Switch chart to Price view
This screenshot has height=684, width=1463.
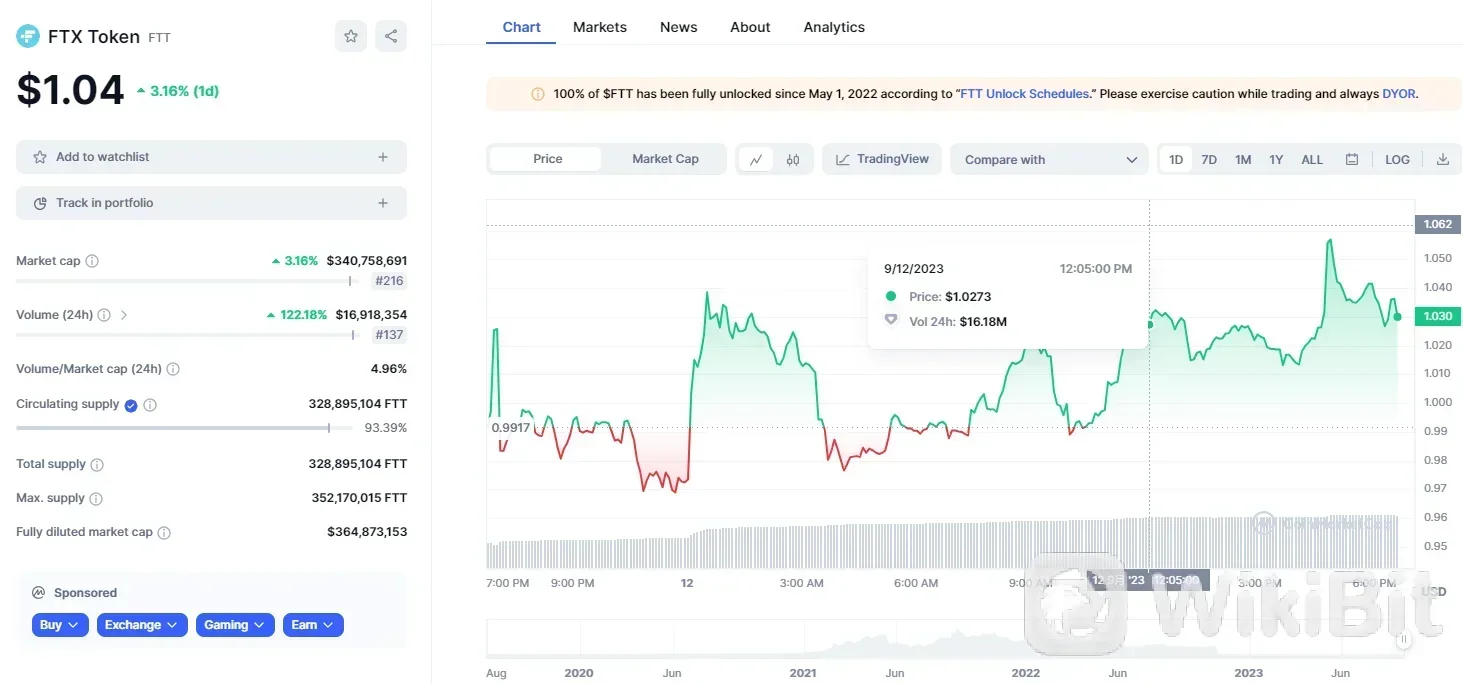pyautogui.click(x=547, y=159)
